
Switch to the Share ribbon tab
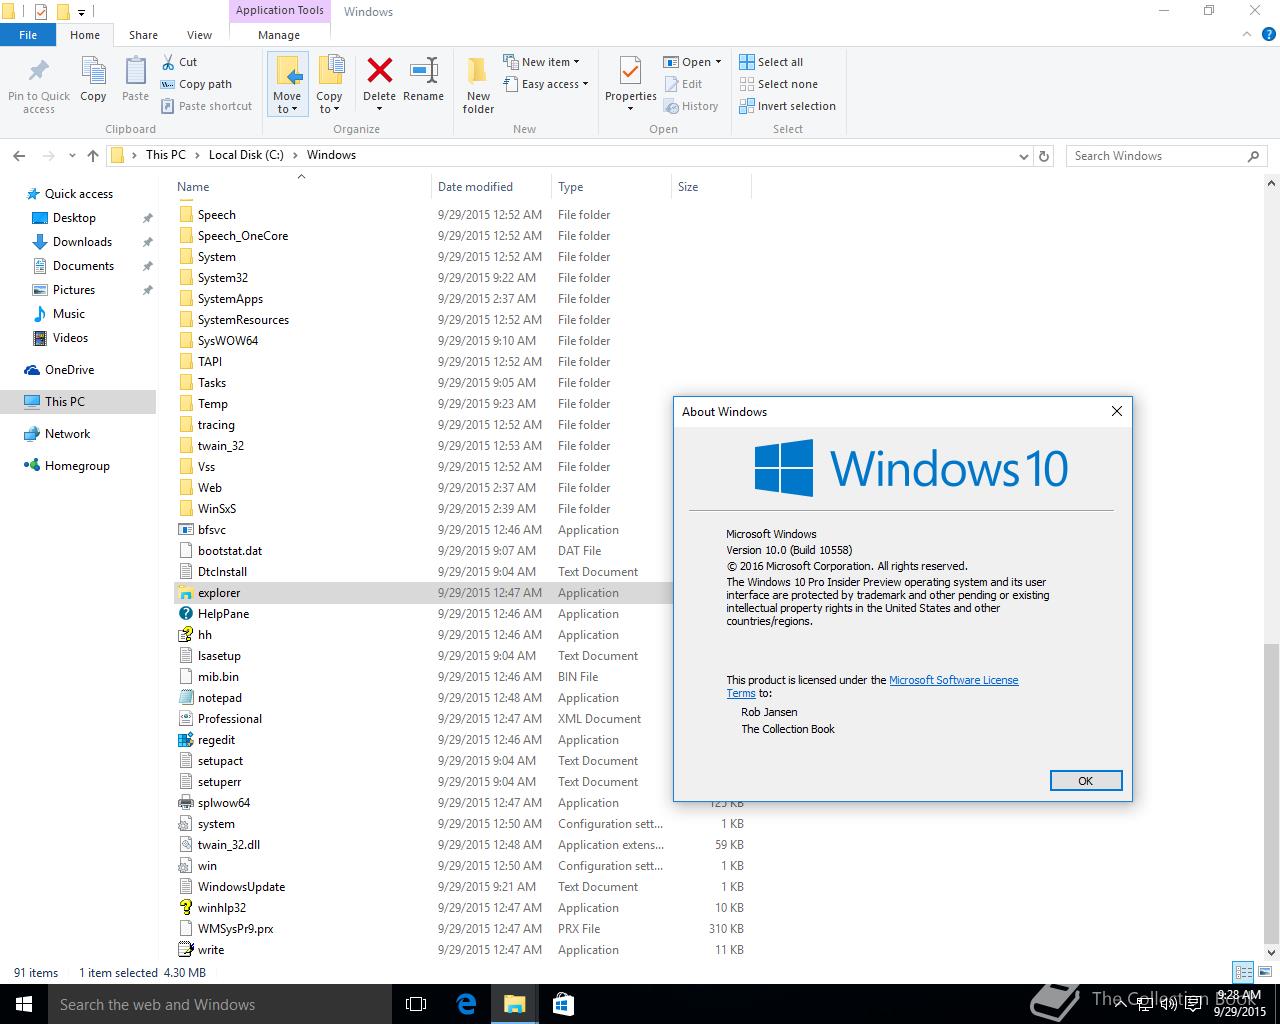(x=143, y=35)
